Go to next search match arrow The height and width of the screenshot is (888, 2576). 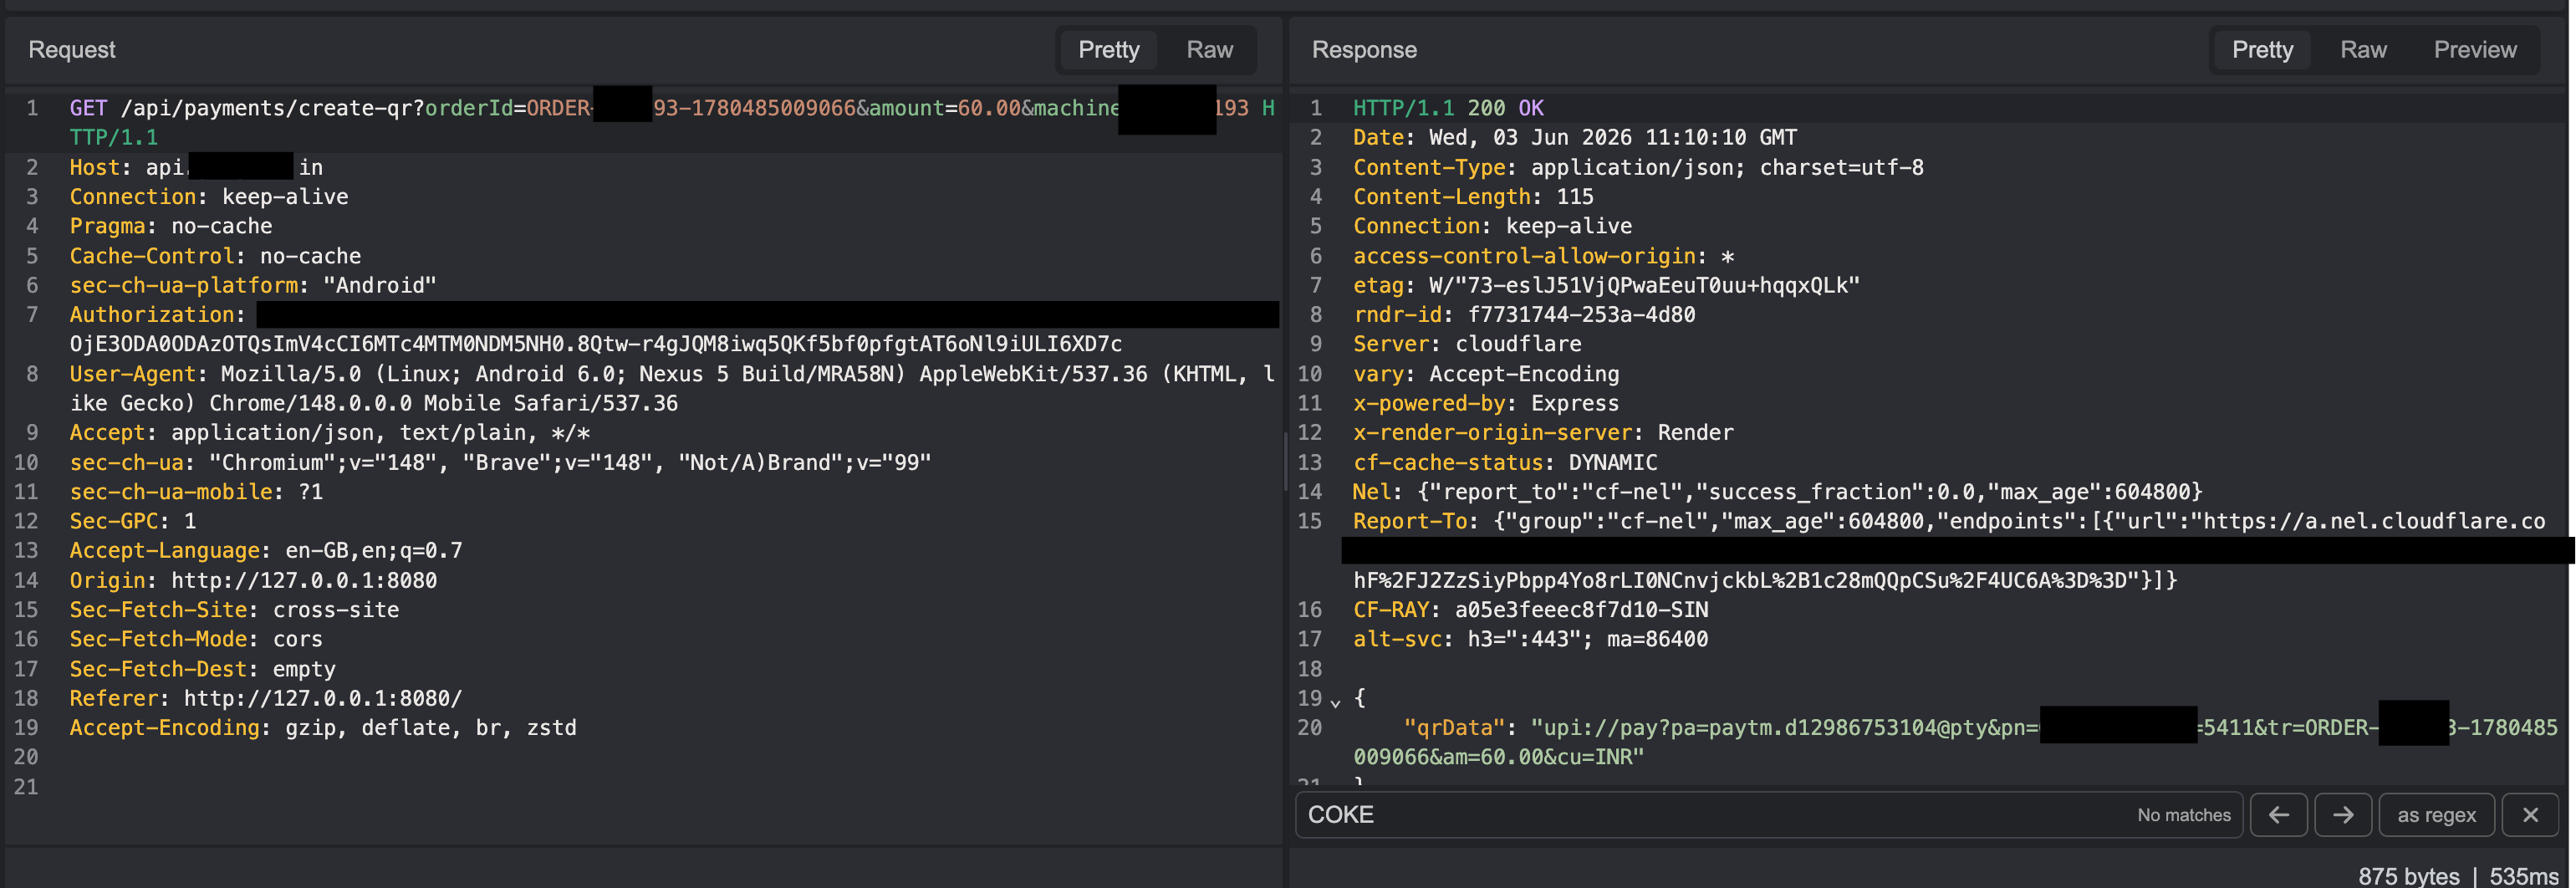click(x=2342, y=815)
